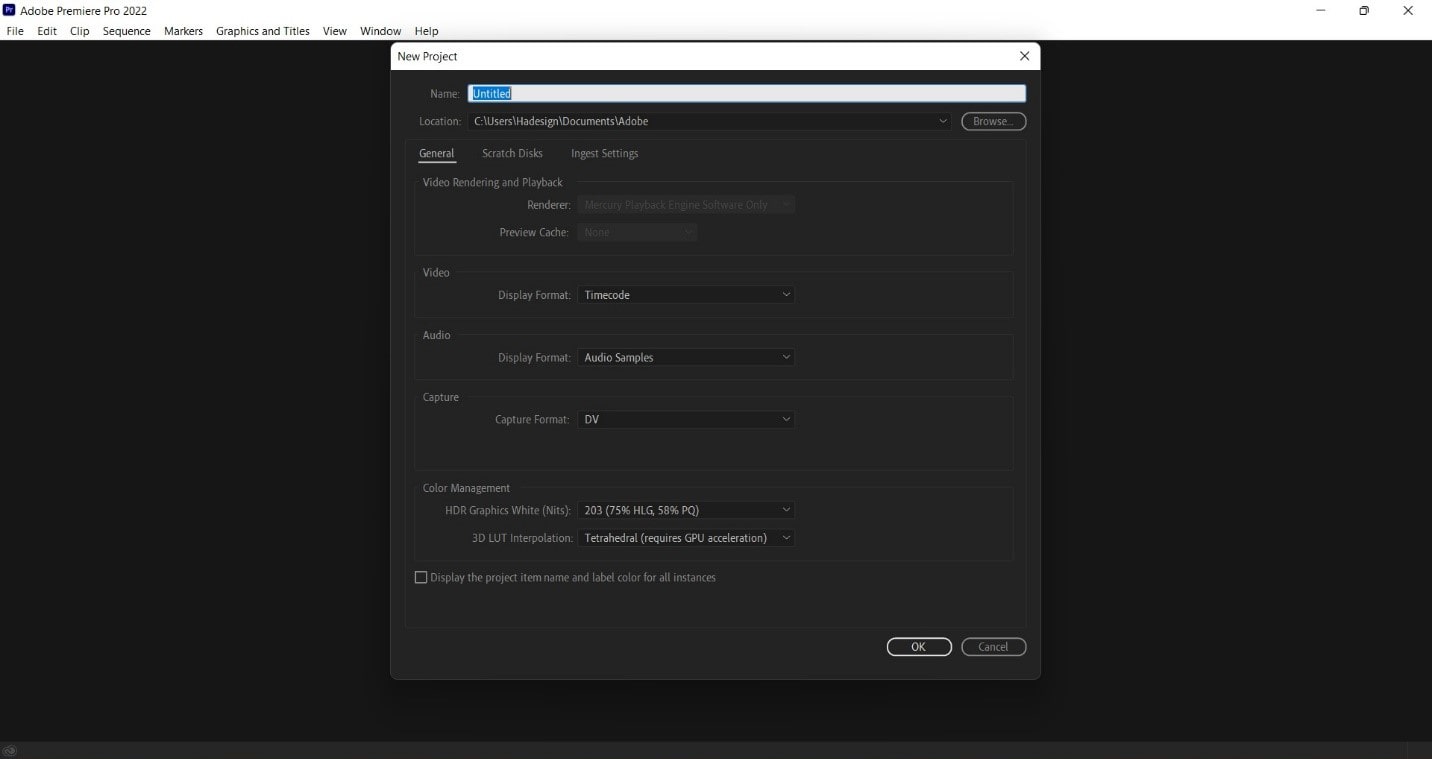Restore down the Premiere Pro window
The image size is (1432, 759).
(1364, 11)
